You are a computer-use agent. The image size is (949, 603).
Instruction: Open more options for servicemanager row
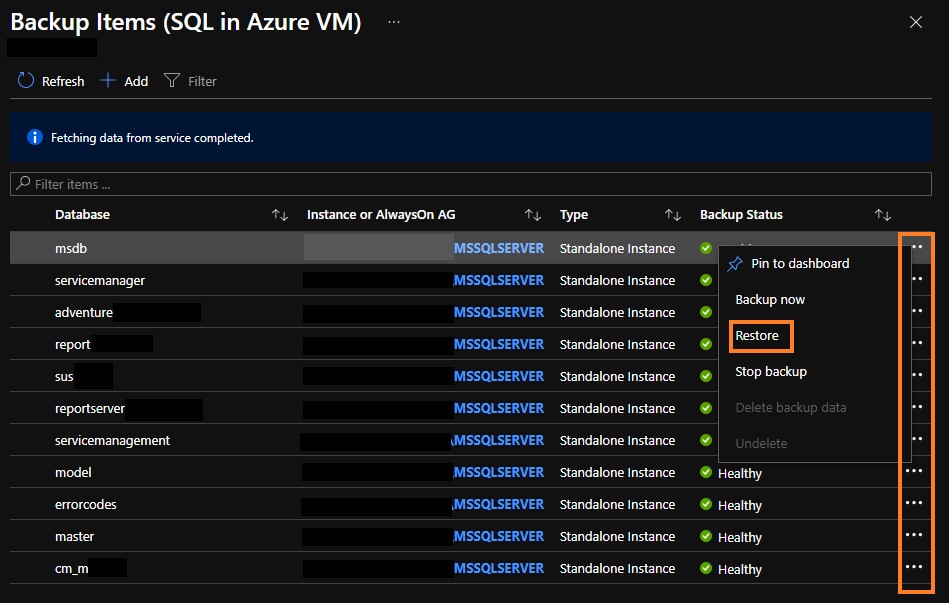[917, 278]
